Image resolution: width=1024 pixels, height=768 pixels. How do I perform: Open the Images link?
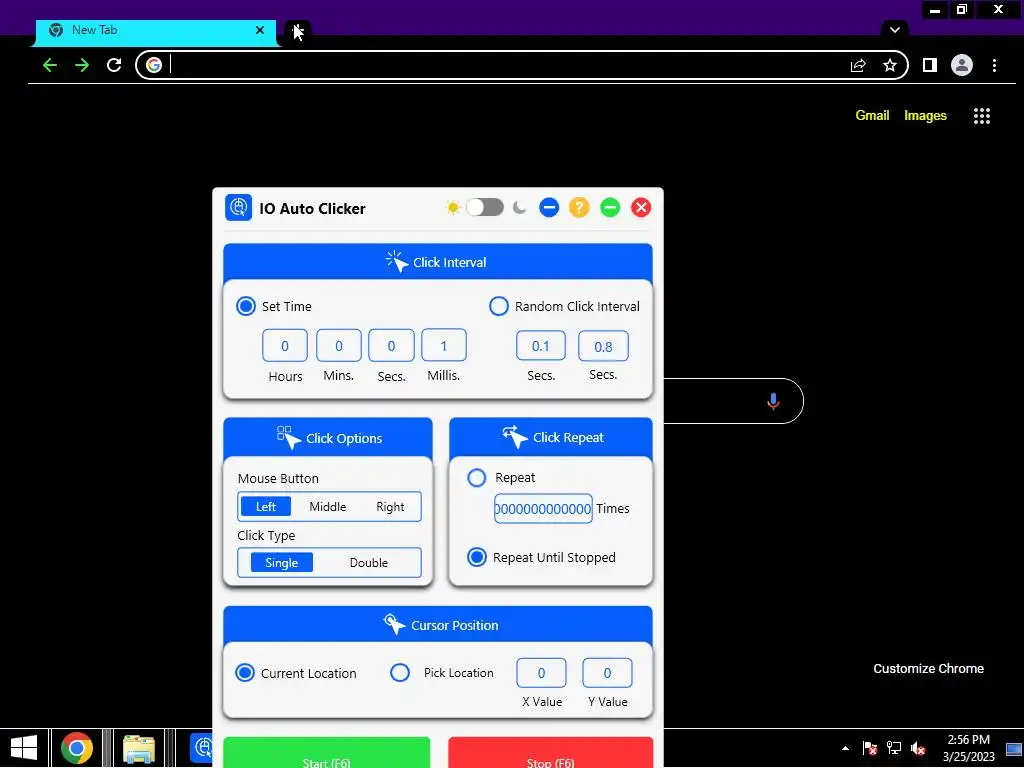click(x=925, y=115)
